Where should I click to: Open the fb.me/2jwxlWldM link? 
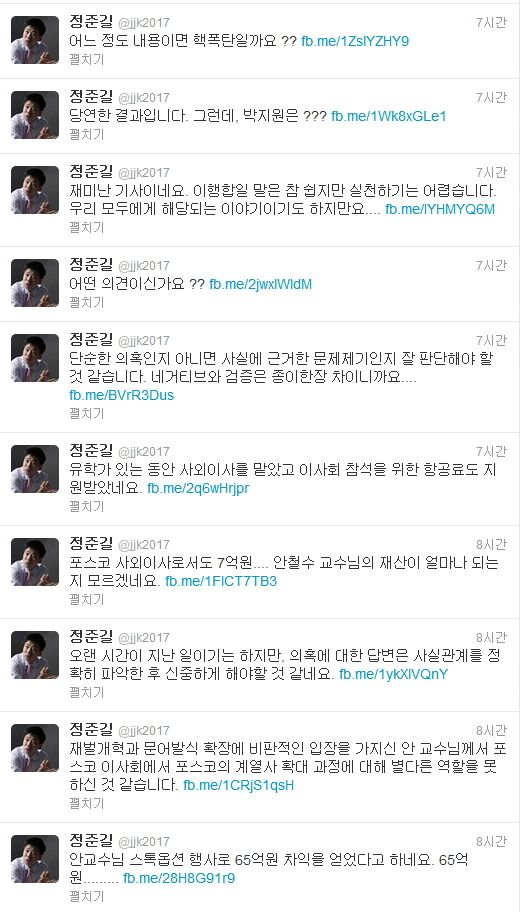coord(261,284)
